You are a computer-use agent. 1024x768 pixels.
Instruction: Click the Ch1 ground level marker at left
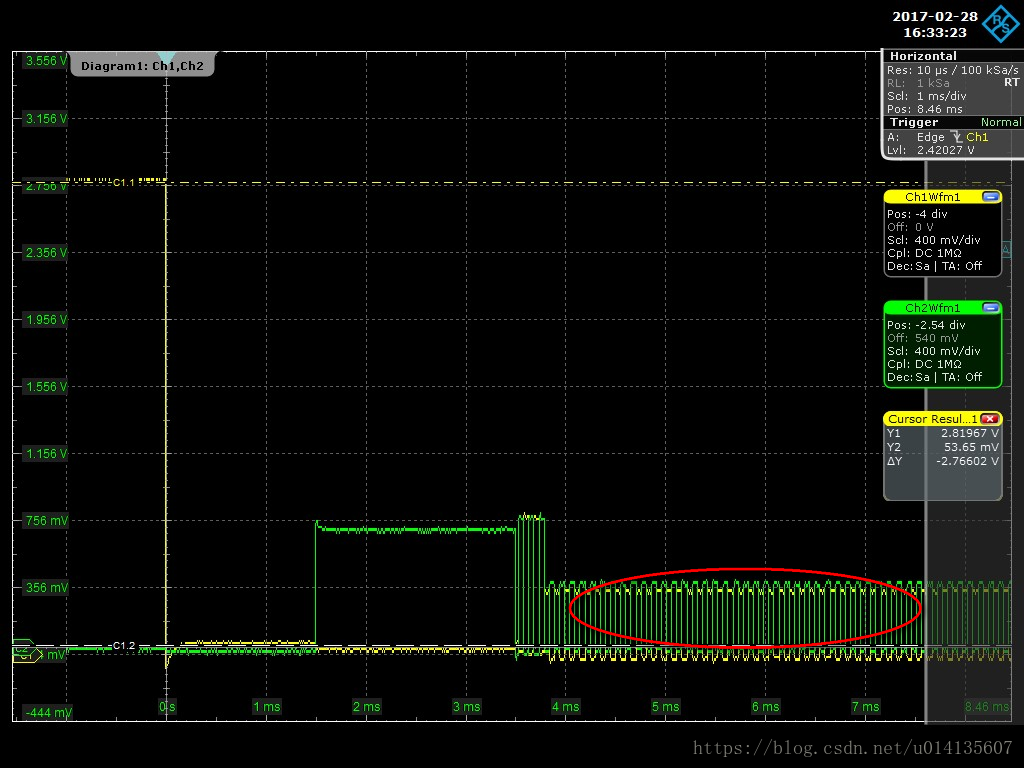(27, 655)
